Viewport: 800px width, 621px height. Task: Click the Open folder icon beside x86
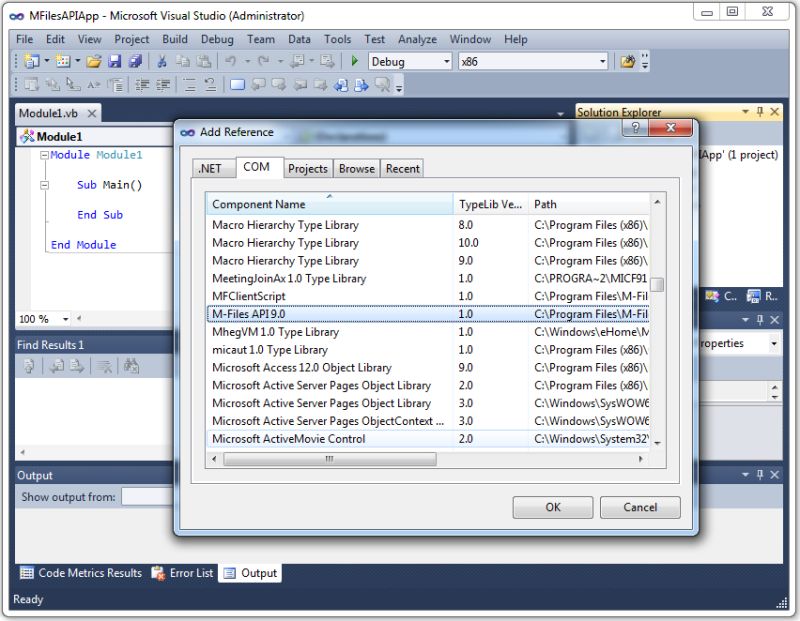pyautogui.click(x=628, y=62)
